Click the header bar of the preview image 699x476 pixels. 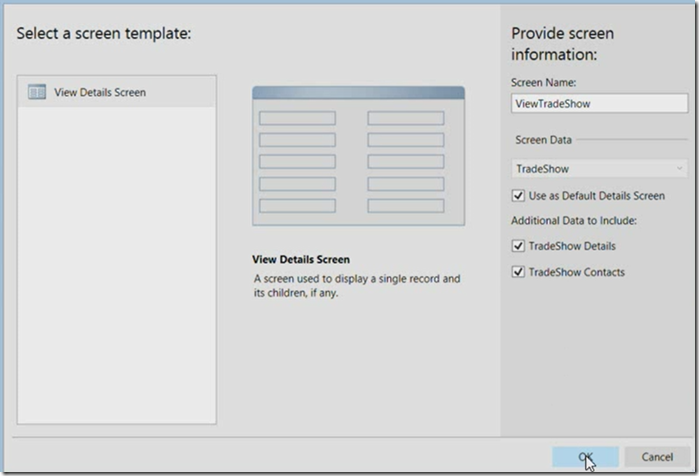point(357,92)
